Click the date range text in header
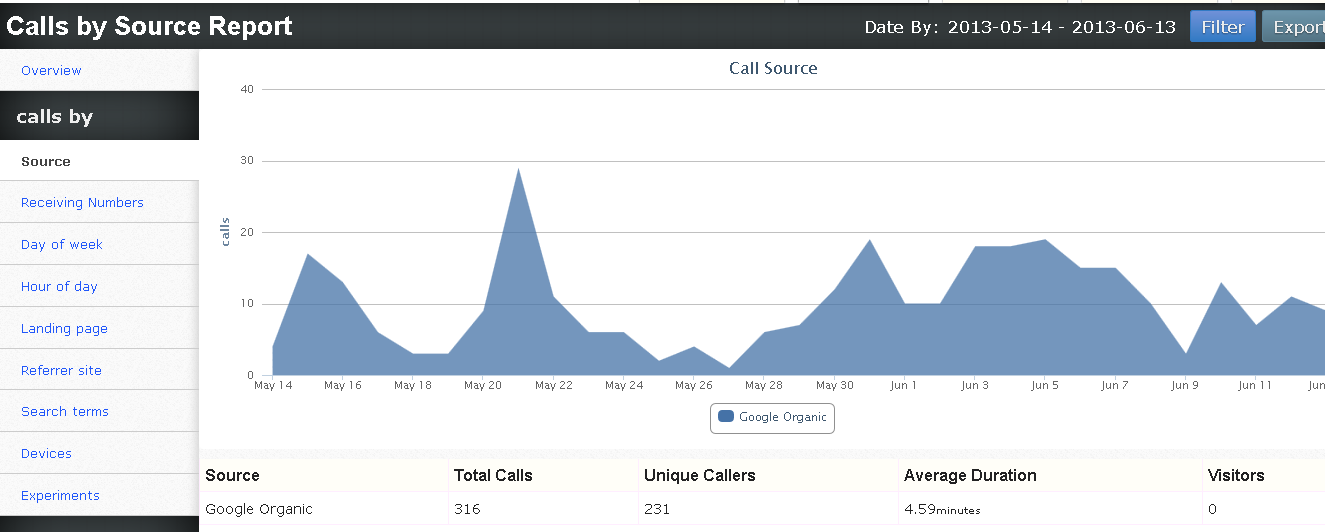 [1020, 27]
